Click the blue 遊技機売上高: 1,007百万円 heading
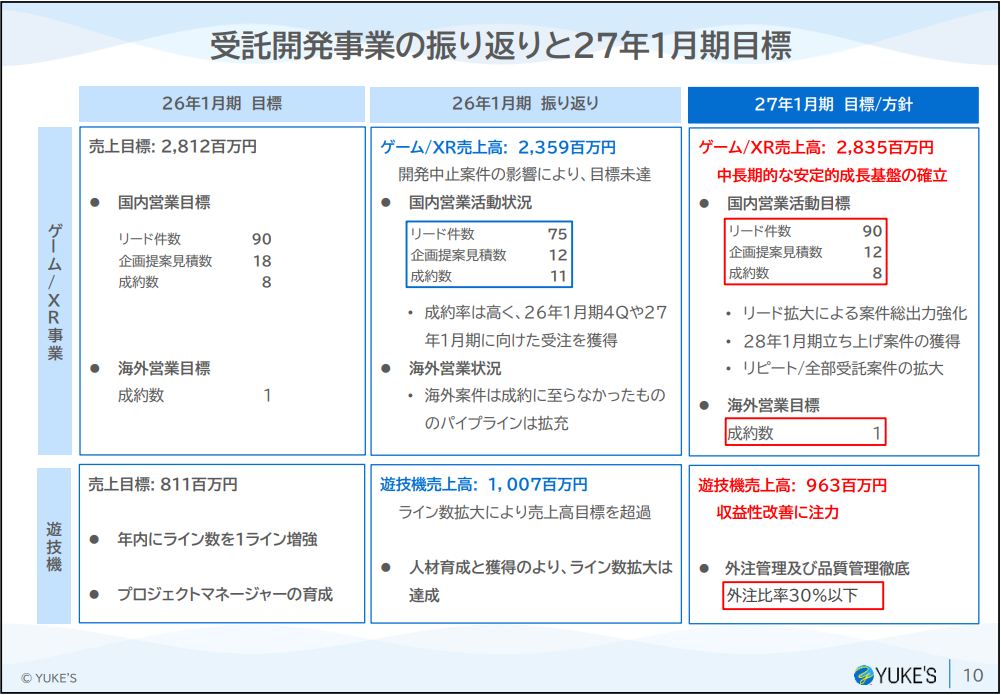This screenshot has width=1001, height=695. pyautogui.click(x=484, y=485)
